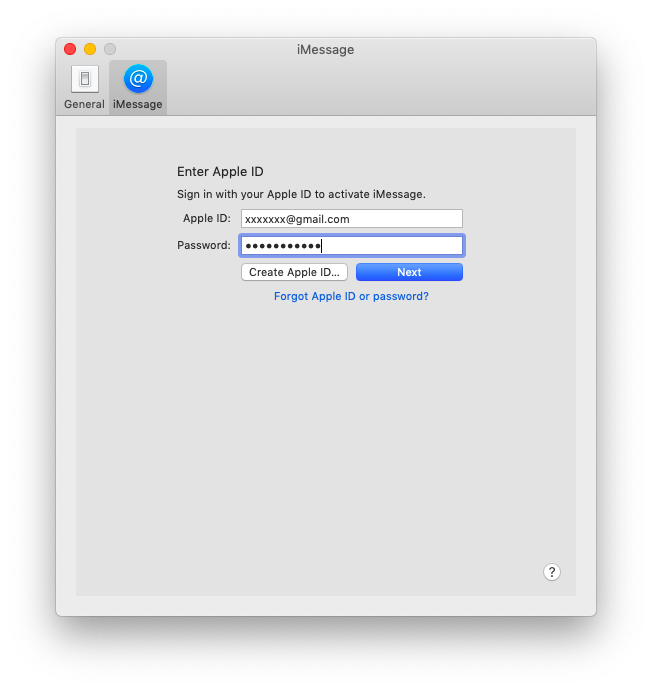Select the iMessage preferences tab
The height and width of the screenshot is (690, 652).
[138, 88]
